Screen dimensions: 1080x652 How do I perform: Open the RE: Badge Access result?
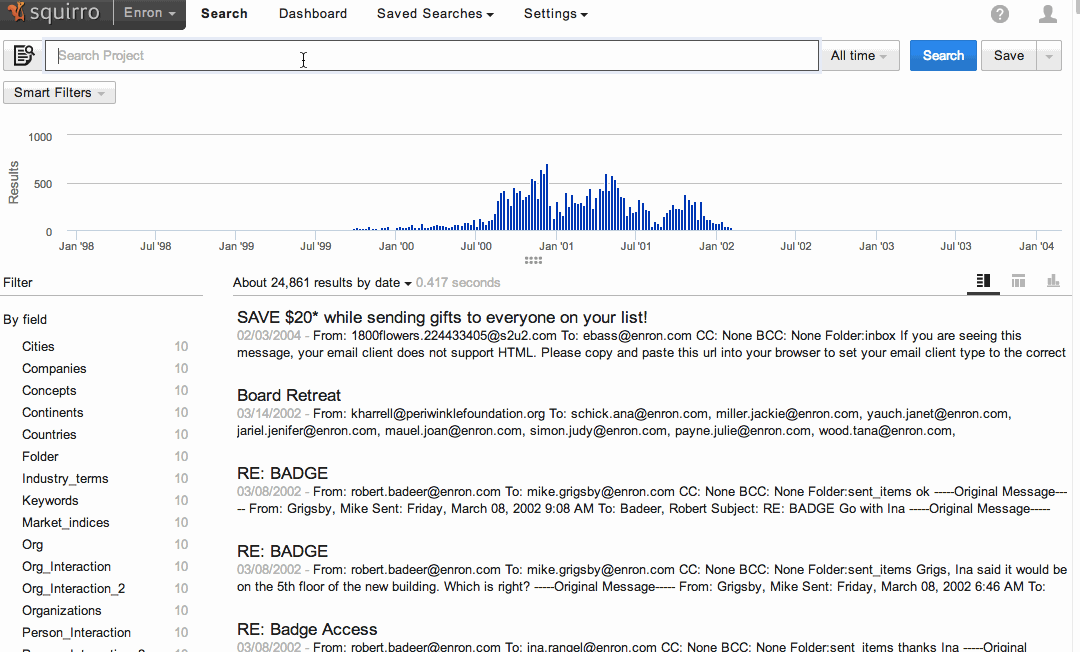pos(307,629)
